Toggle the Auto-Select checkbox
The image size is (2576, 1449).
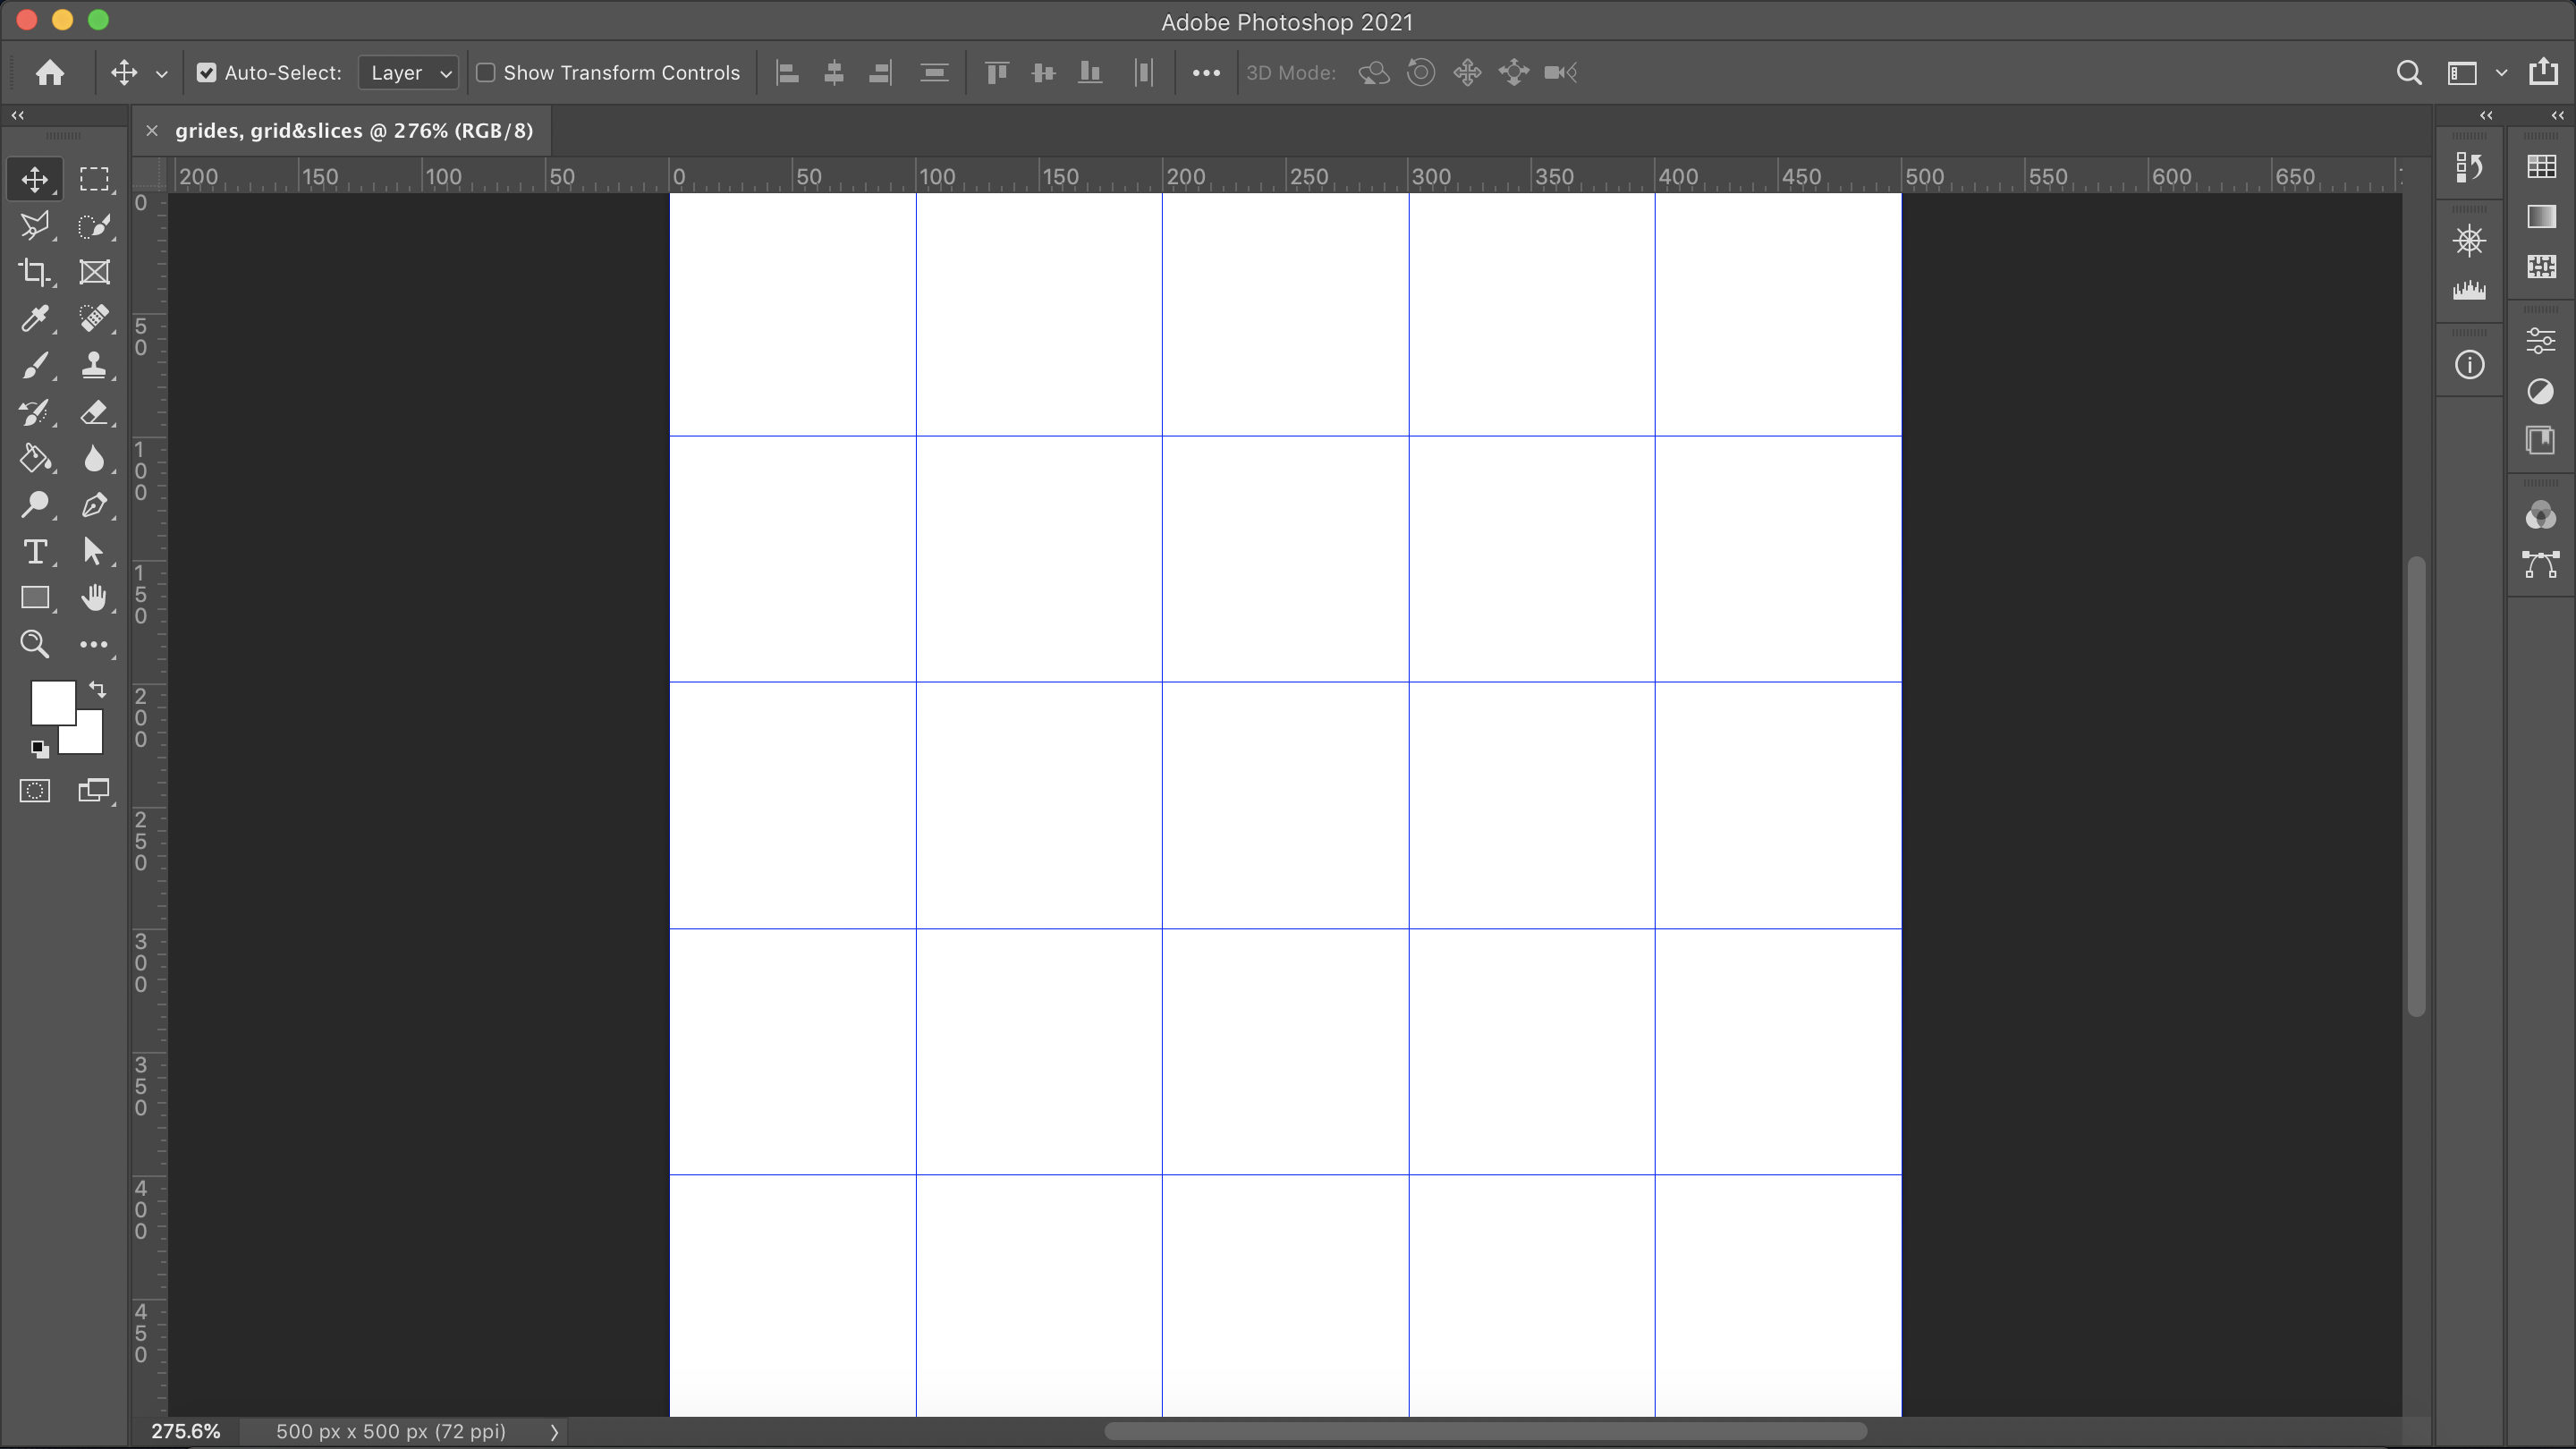point(206,73)
